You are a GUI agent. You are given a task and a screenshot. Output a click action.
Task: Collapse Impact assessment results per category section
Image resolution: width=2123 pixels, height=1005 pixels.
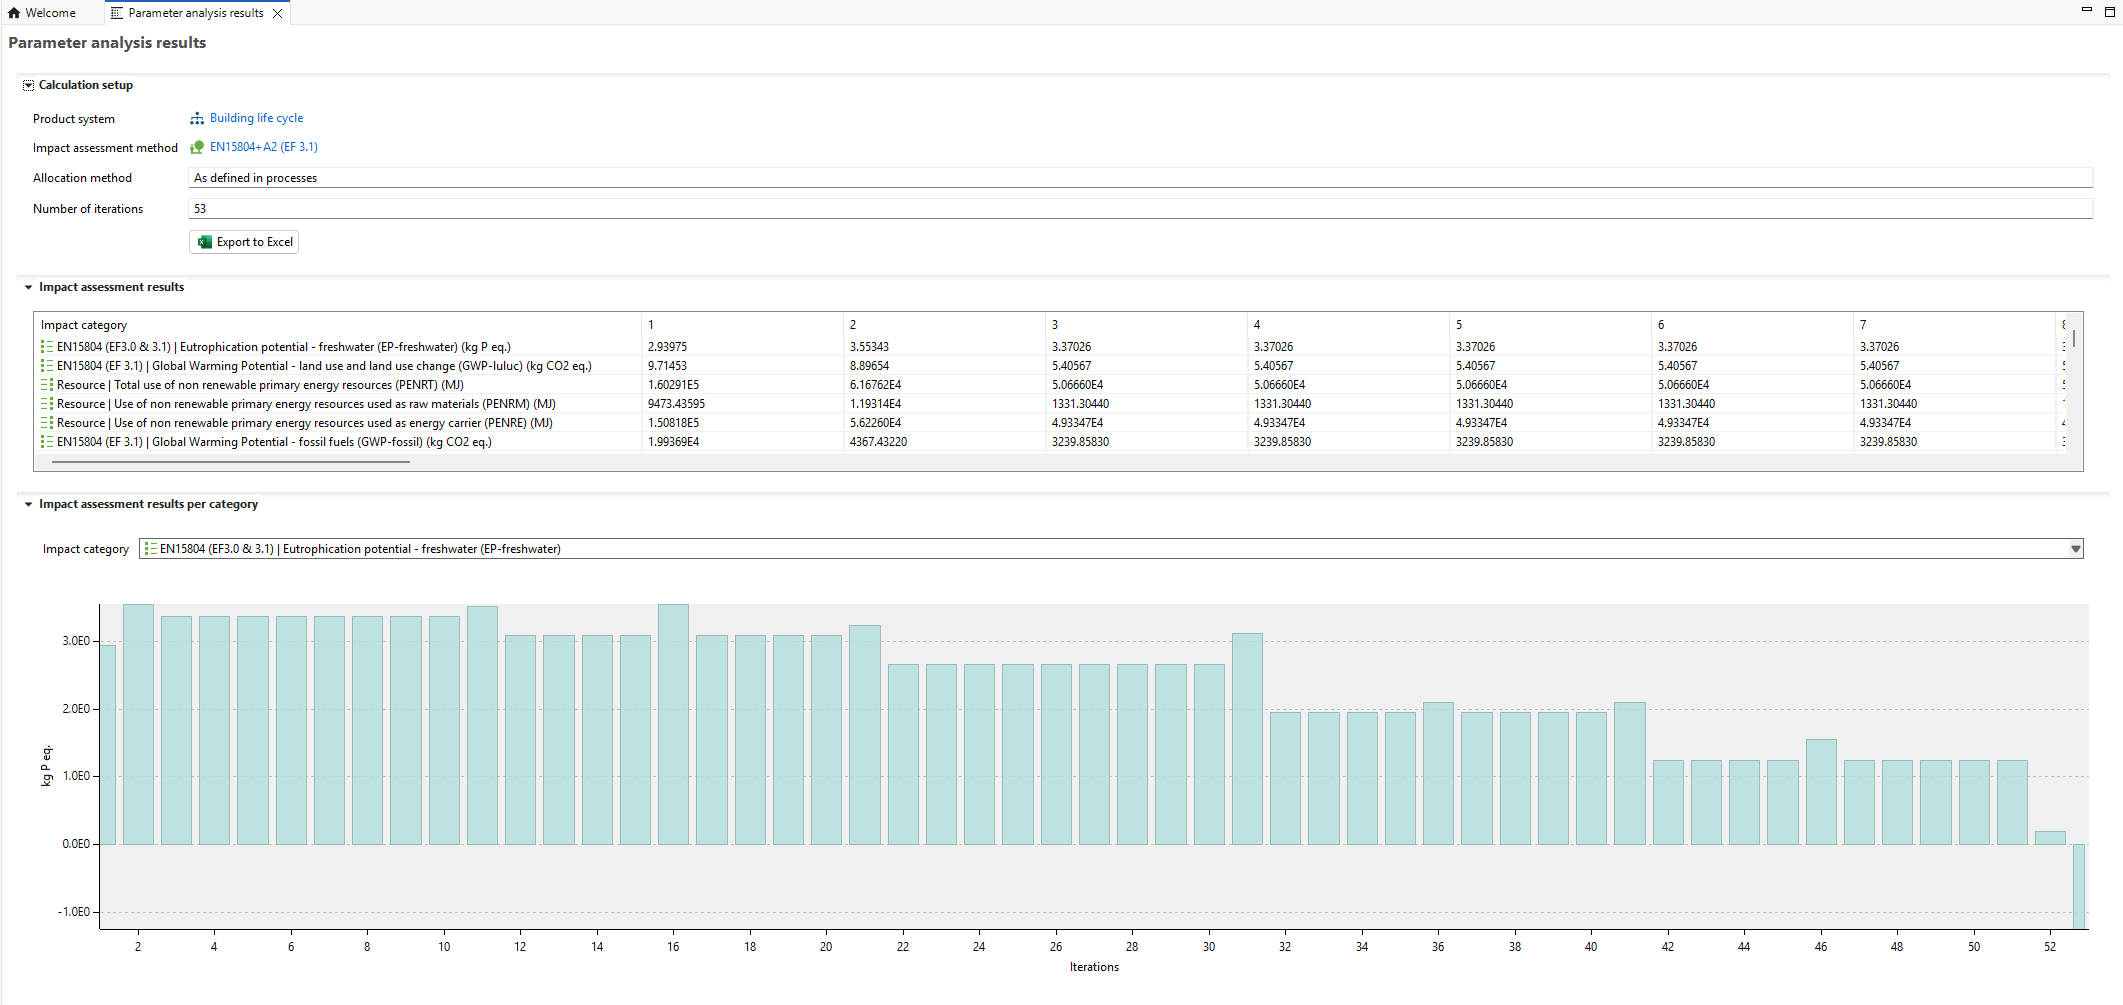(x=28, y=505)
